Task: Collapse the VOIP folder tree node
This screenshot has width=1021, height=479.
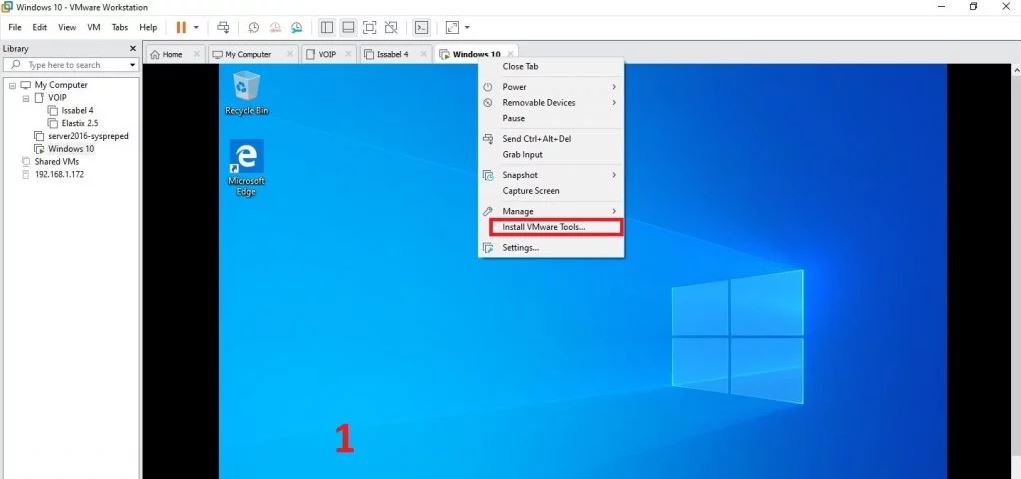Action: click(26, 98)
